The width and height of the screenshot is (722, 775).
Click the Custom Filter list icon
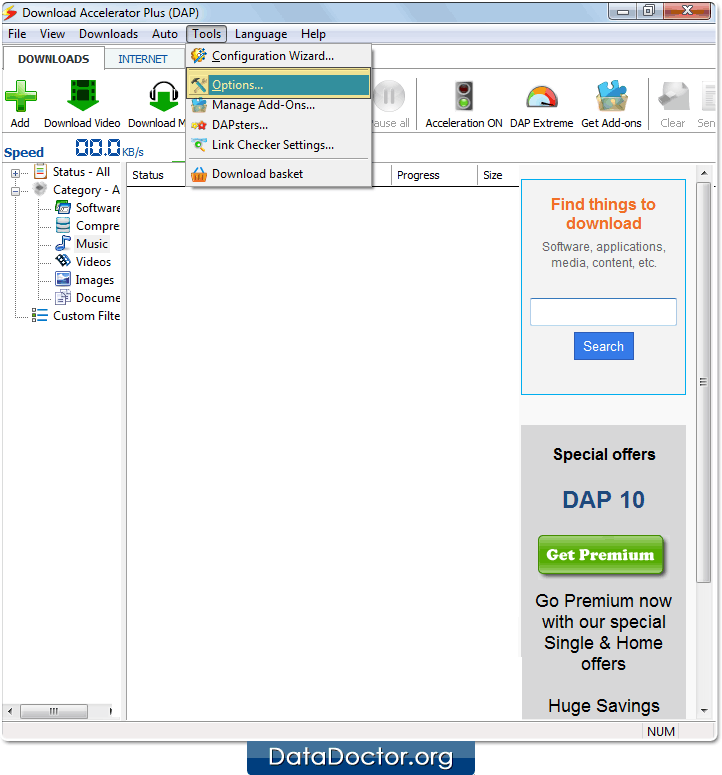(x=40, y=315)
